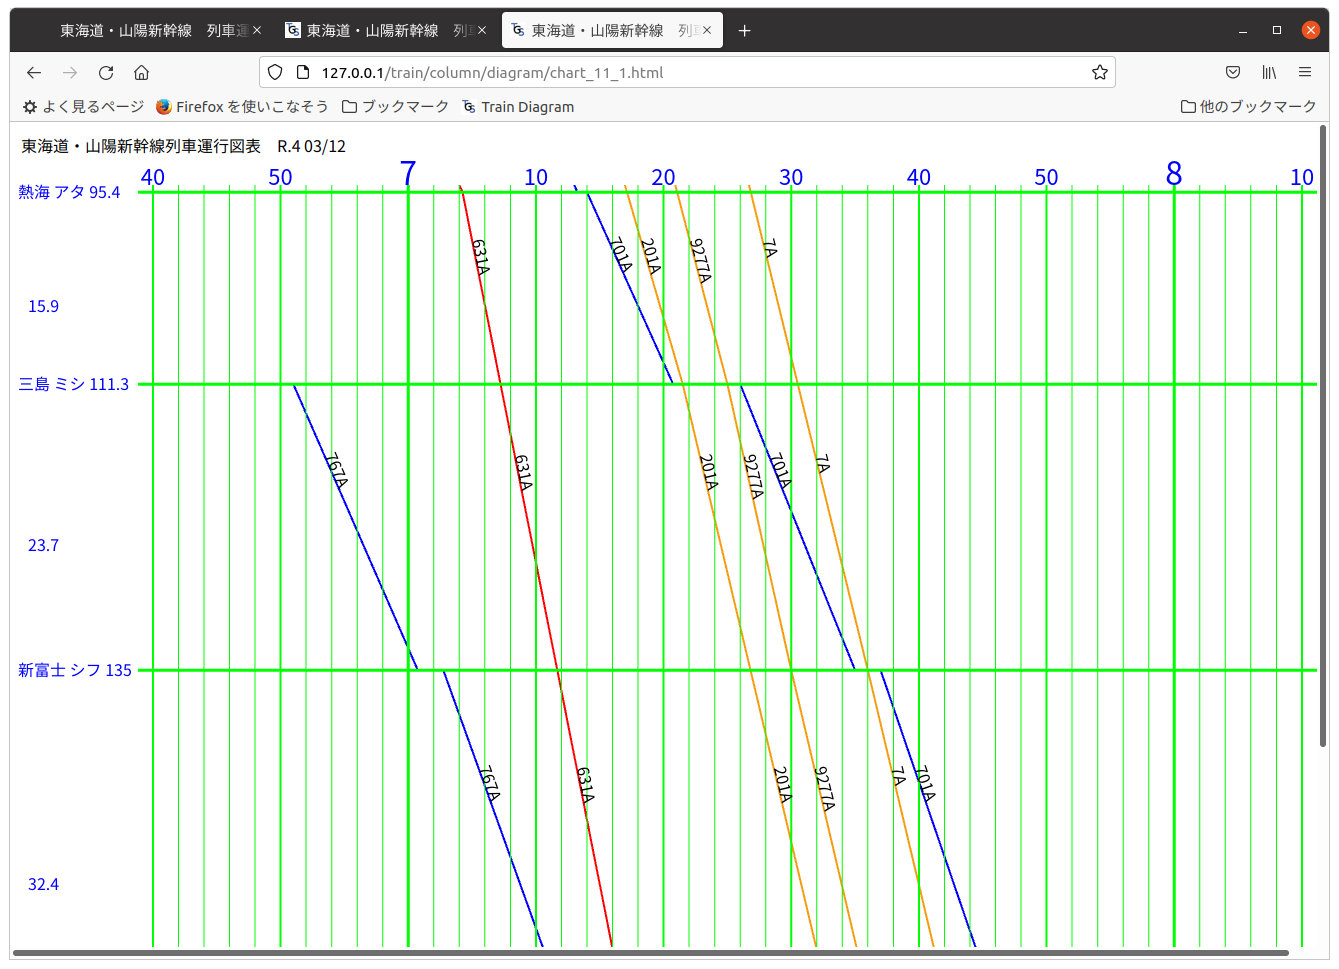Open the Train Diagram bookmark

click(x=518, y=106)
